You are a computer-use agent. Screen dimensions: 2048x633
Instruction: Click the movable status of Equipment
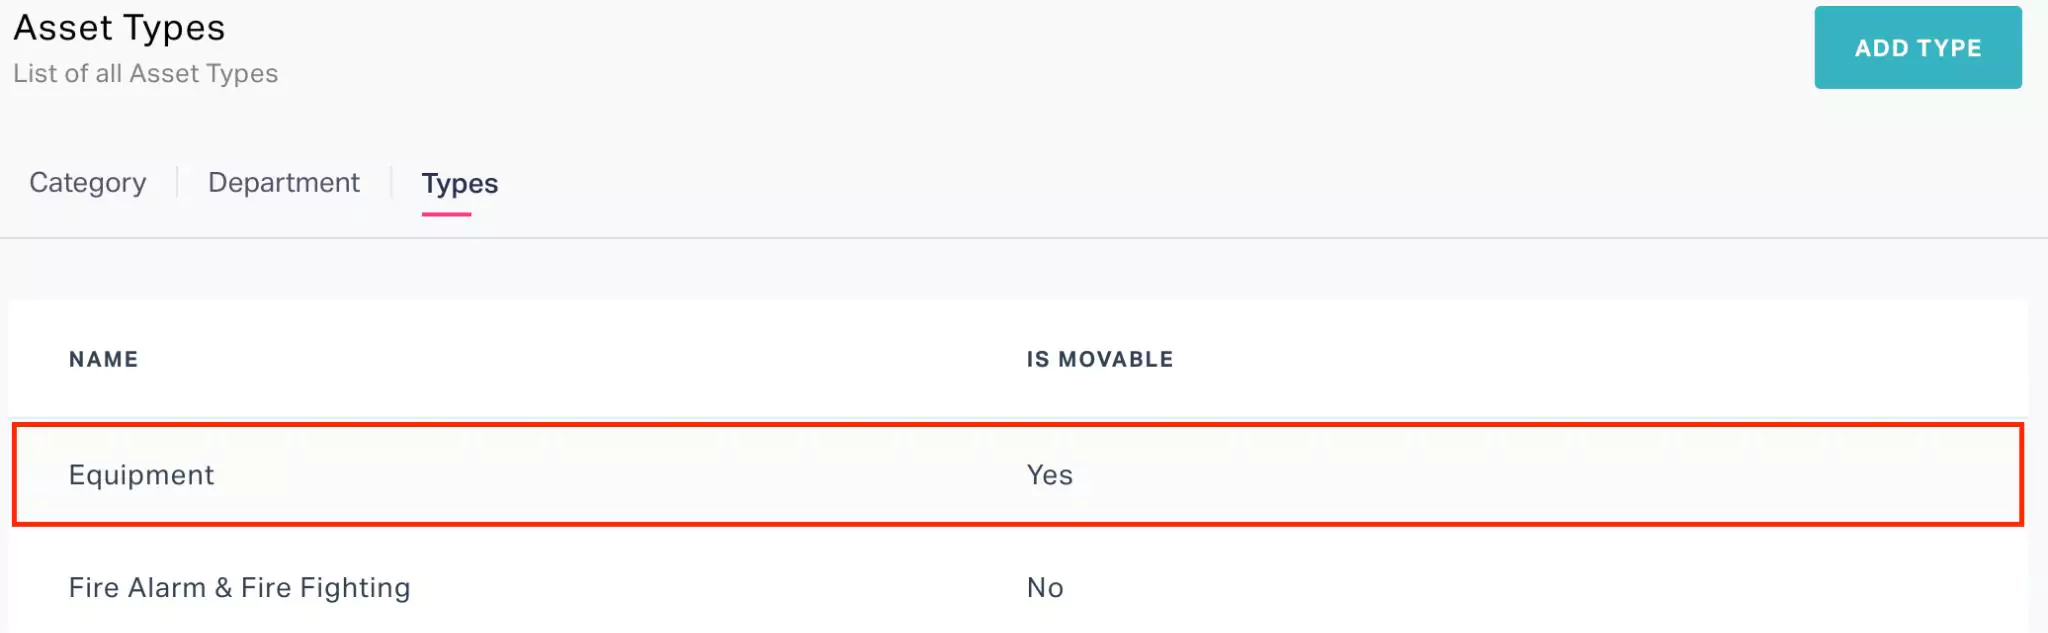(1050, 475)
